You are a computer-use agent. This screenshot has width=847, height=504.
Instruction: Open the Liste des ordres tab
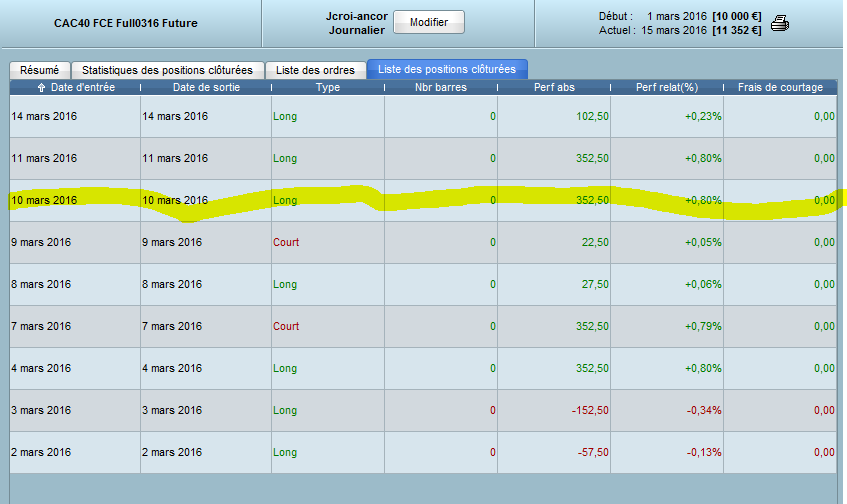coord(316,70)
